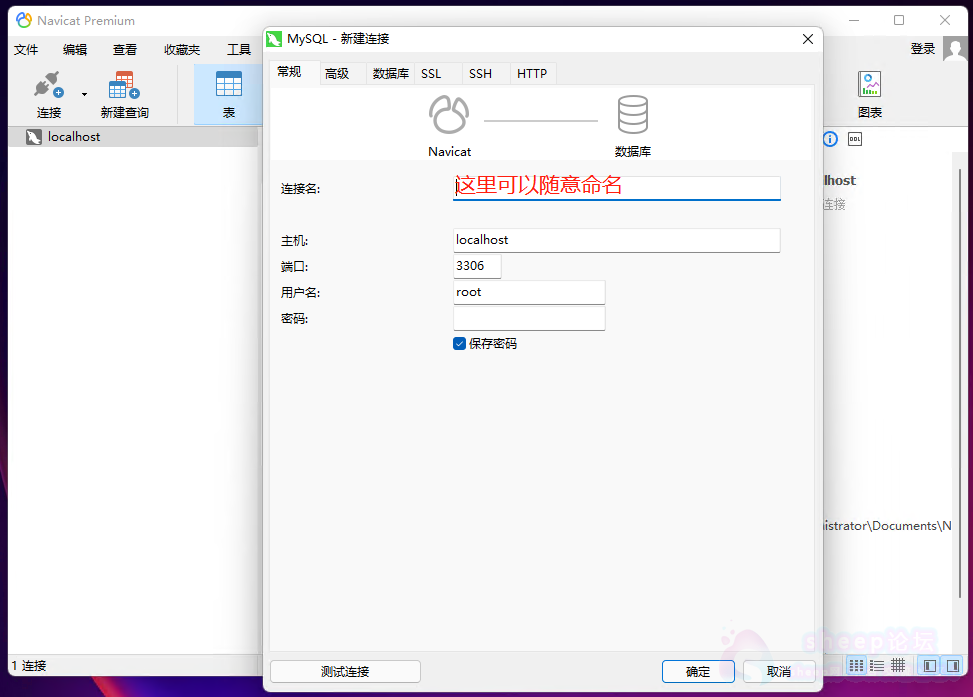Switch to detail table view icon
The image size is (973, 697).
click(x=898, y=666)
